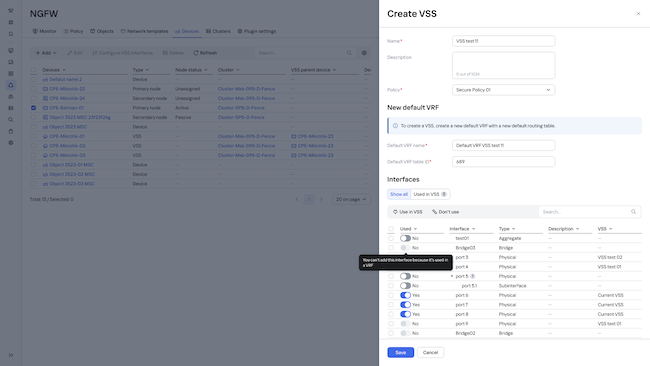The width and height of the screenshot is (650, 366).
Task: Open the gear settings icon in left sidebar
Action: pyautogui.click(x=11, y=143)
